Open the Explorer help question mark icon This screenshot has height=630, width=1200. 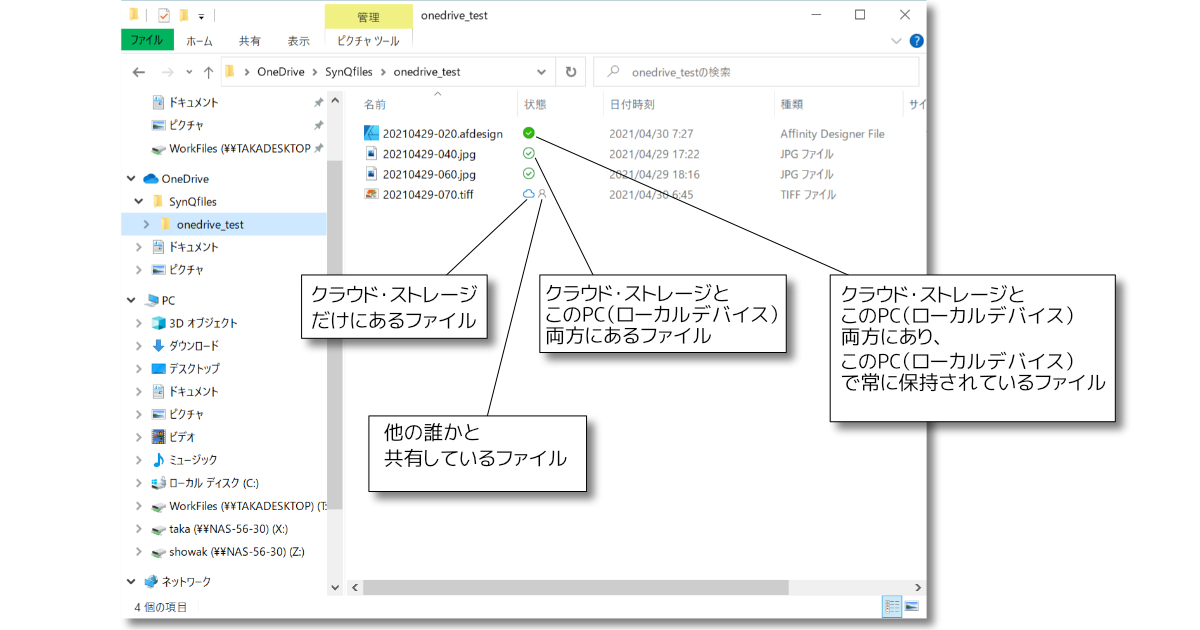(x=916, y=41)
